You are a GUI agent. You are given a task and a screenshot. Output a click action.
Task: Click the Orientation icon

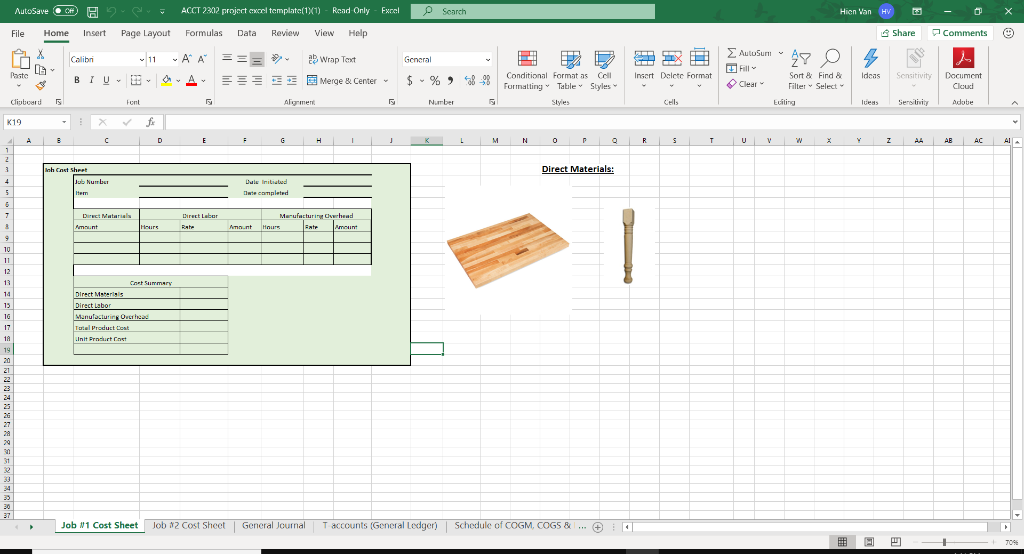277,59
